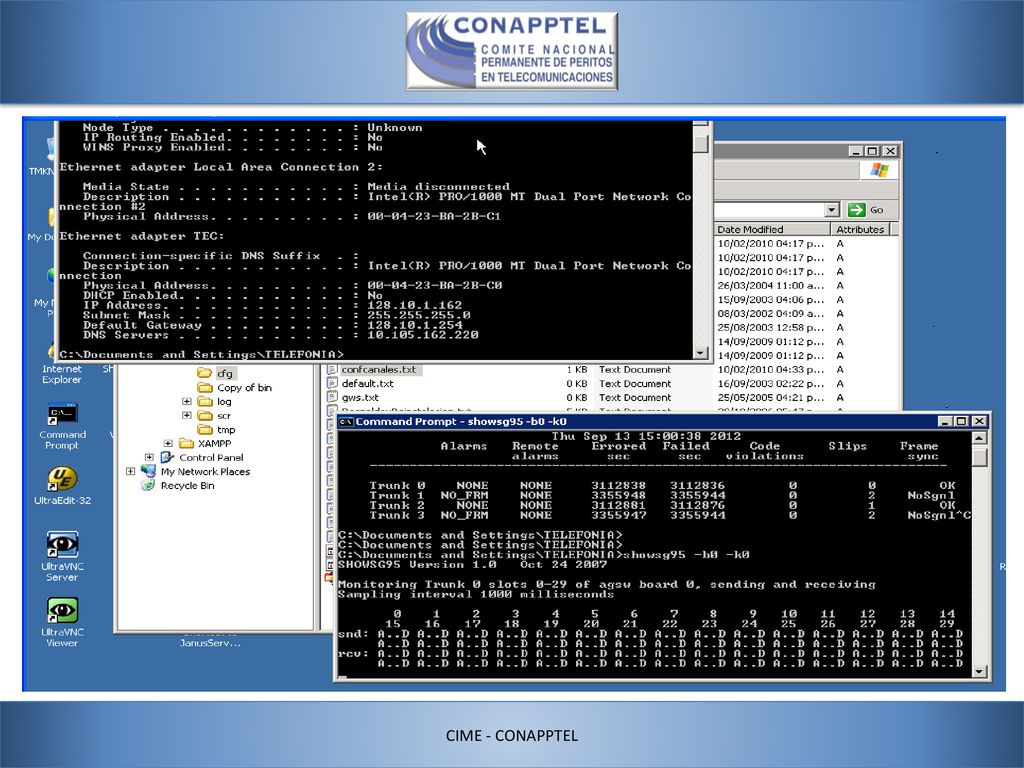Expand the scr folder node
Screen dimensions: 1024x768
point(187,415)
